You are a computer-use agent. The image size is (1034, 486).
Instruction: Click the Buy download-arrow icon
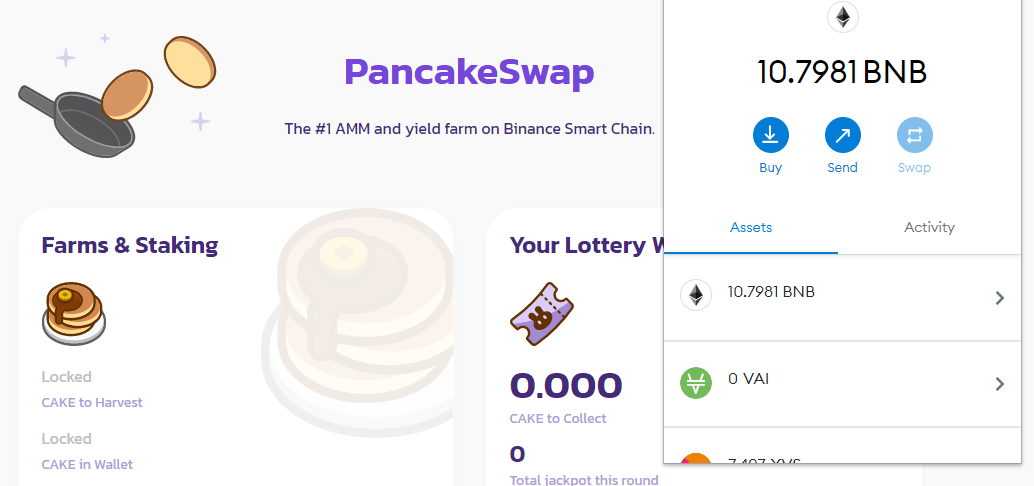pyautogui.click(x=770, y=136)
